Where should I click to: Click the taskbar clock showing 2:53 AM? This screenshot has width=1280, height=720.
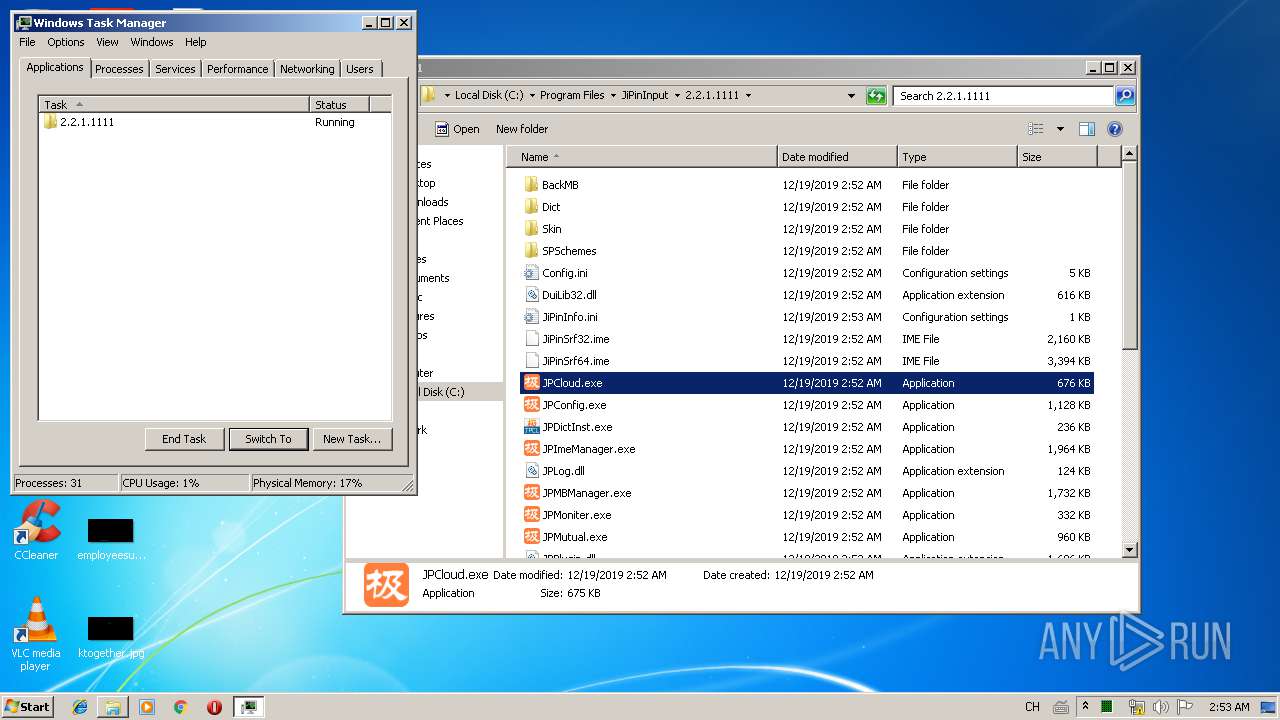point(1229,707)
